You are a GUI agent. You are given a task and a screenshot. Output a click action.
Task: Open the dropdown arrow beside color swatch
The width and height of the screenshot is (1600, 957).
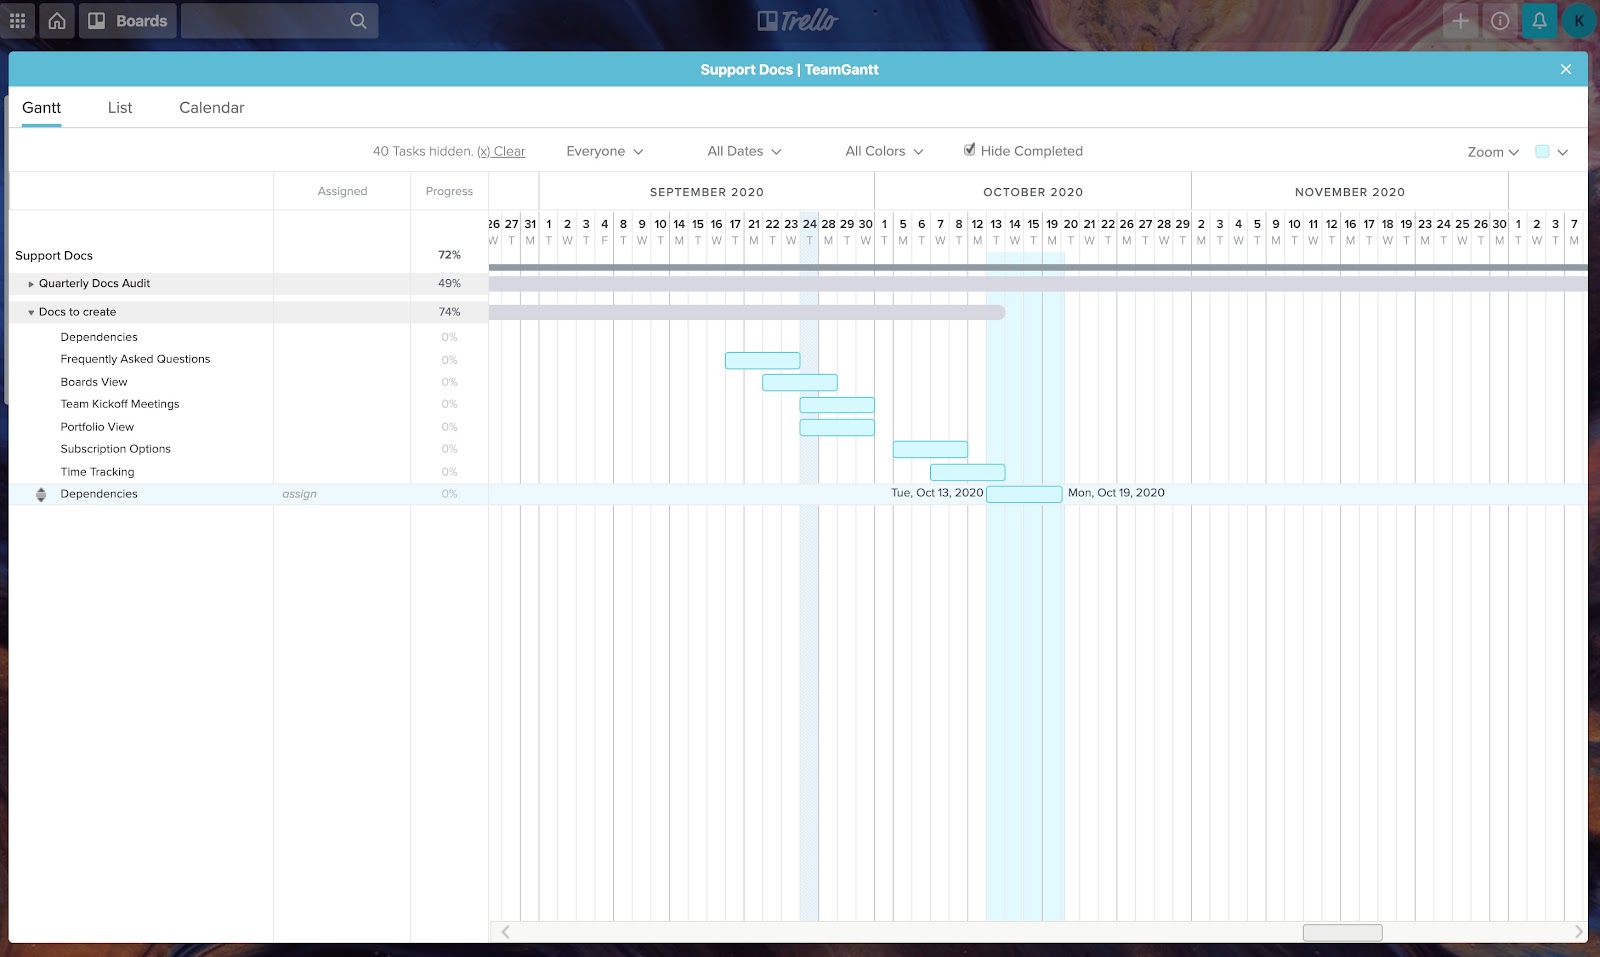tap(1563, 152)
